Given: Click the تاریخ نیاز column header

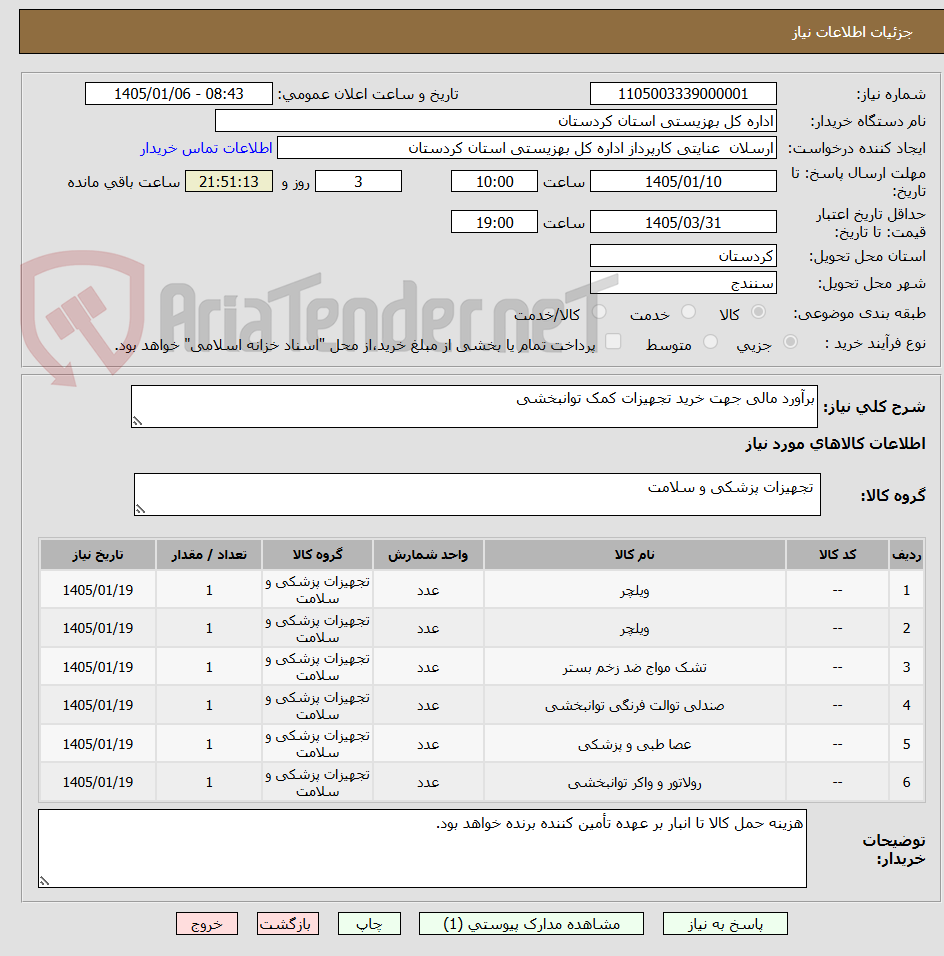Looking at the screenshot, I should click(x=98, y=554).
